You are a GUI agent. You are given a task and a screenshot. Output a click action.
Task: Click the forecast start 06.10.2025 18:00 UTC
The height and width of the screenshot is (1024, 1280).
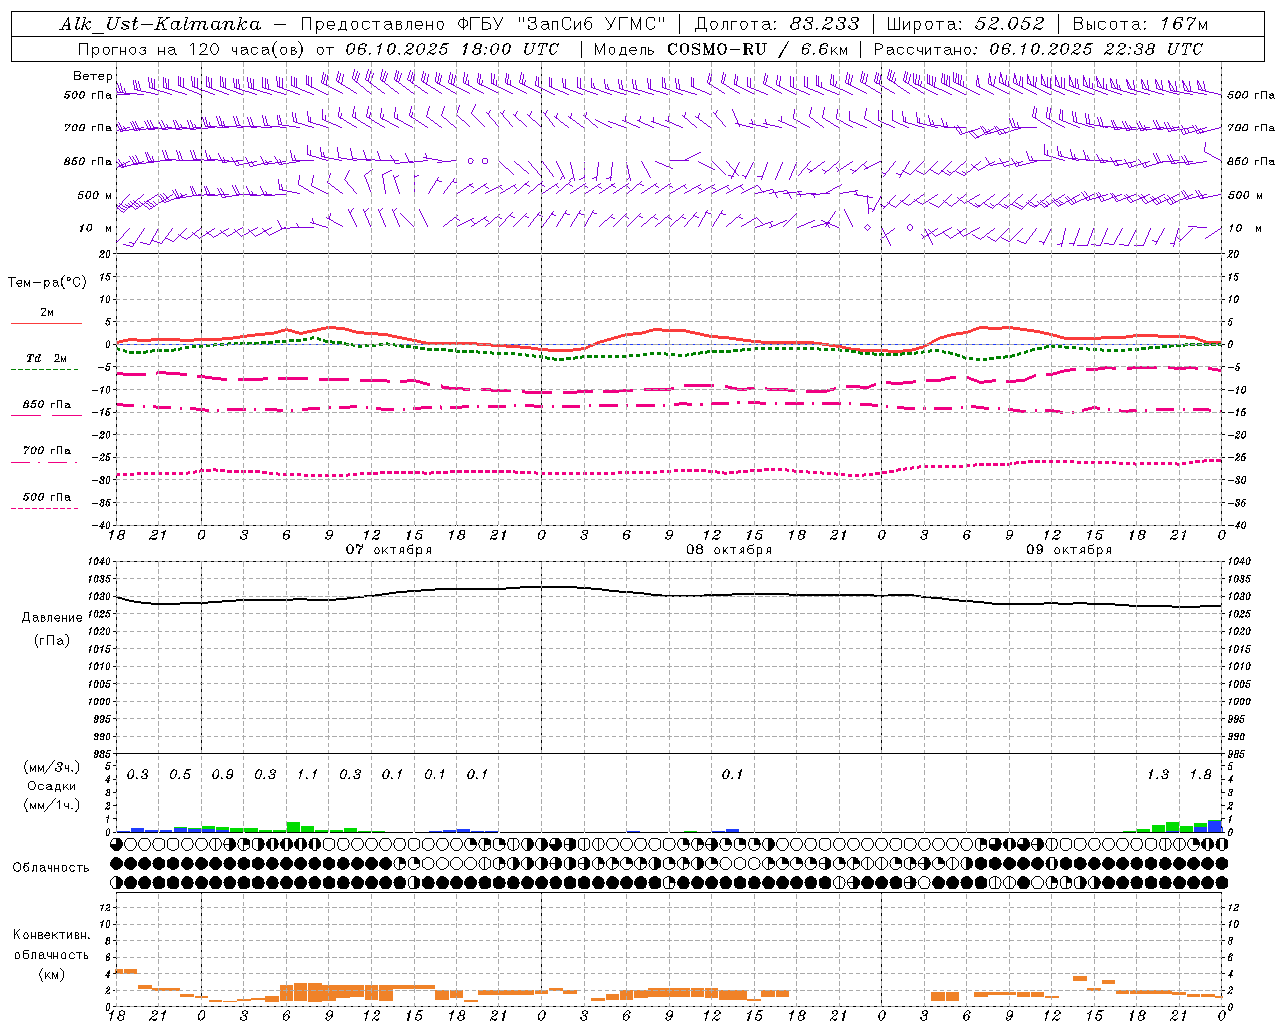pyautogui.click(x=452, y=49)
